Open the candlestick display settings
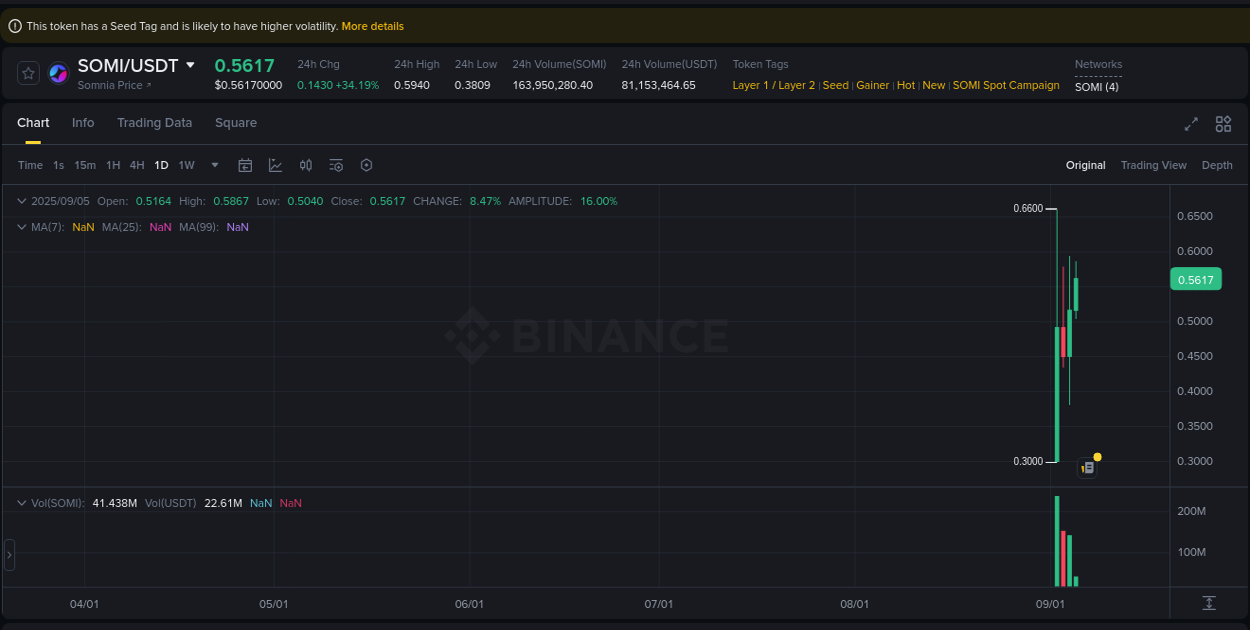1250x630 pixels. click(306, 165)
